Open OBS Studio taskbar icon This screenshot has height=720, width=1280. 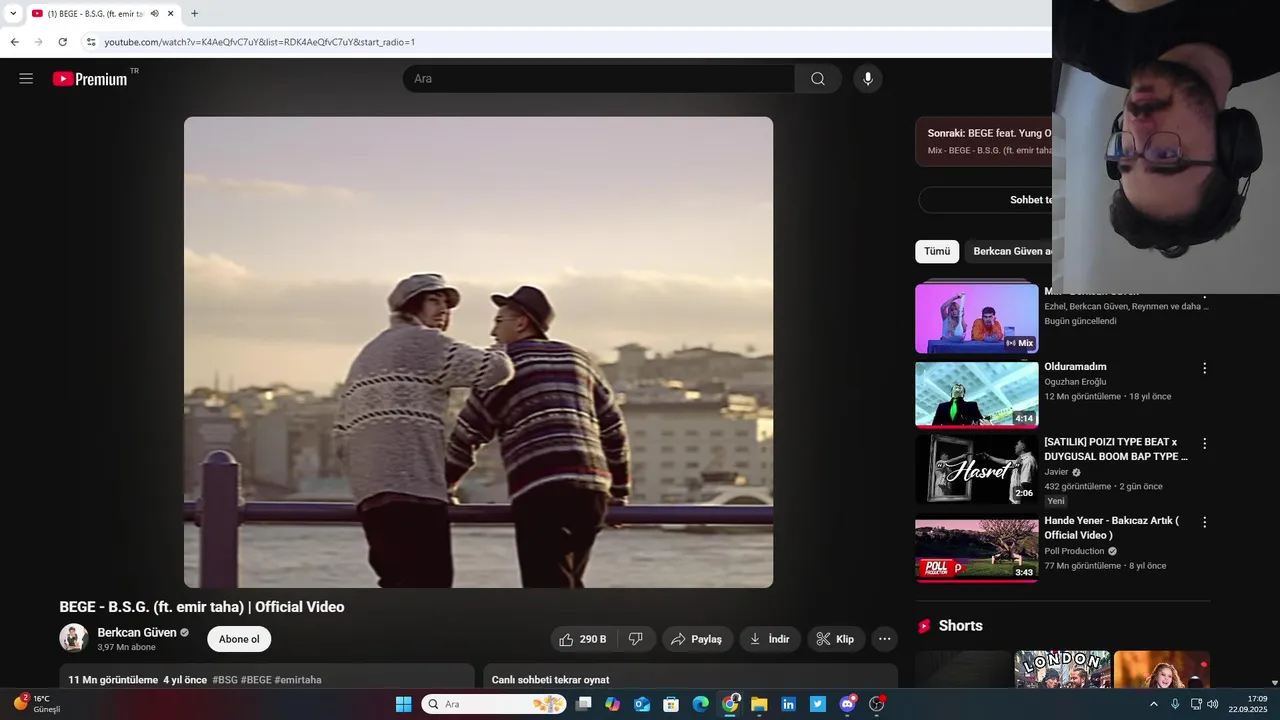pyautogui.click(x=877, y=704)
